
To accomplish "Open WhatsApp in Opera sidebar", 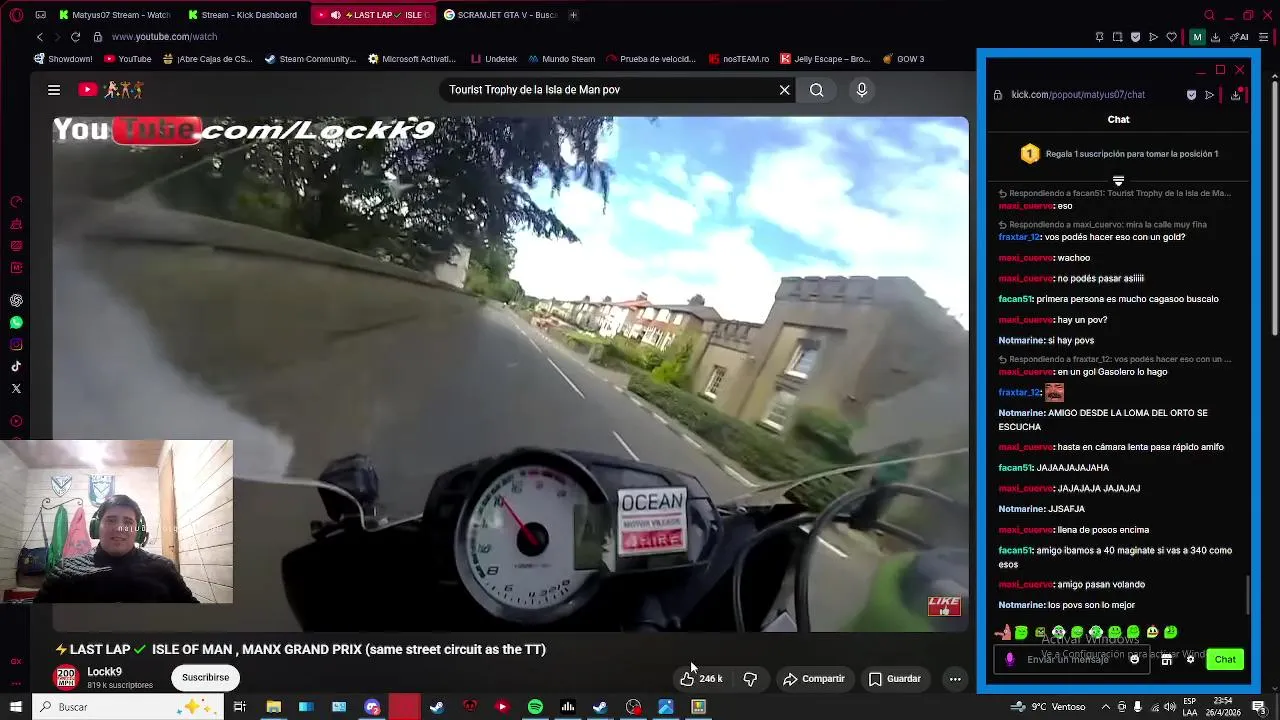I will (16, 323).
